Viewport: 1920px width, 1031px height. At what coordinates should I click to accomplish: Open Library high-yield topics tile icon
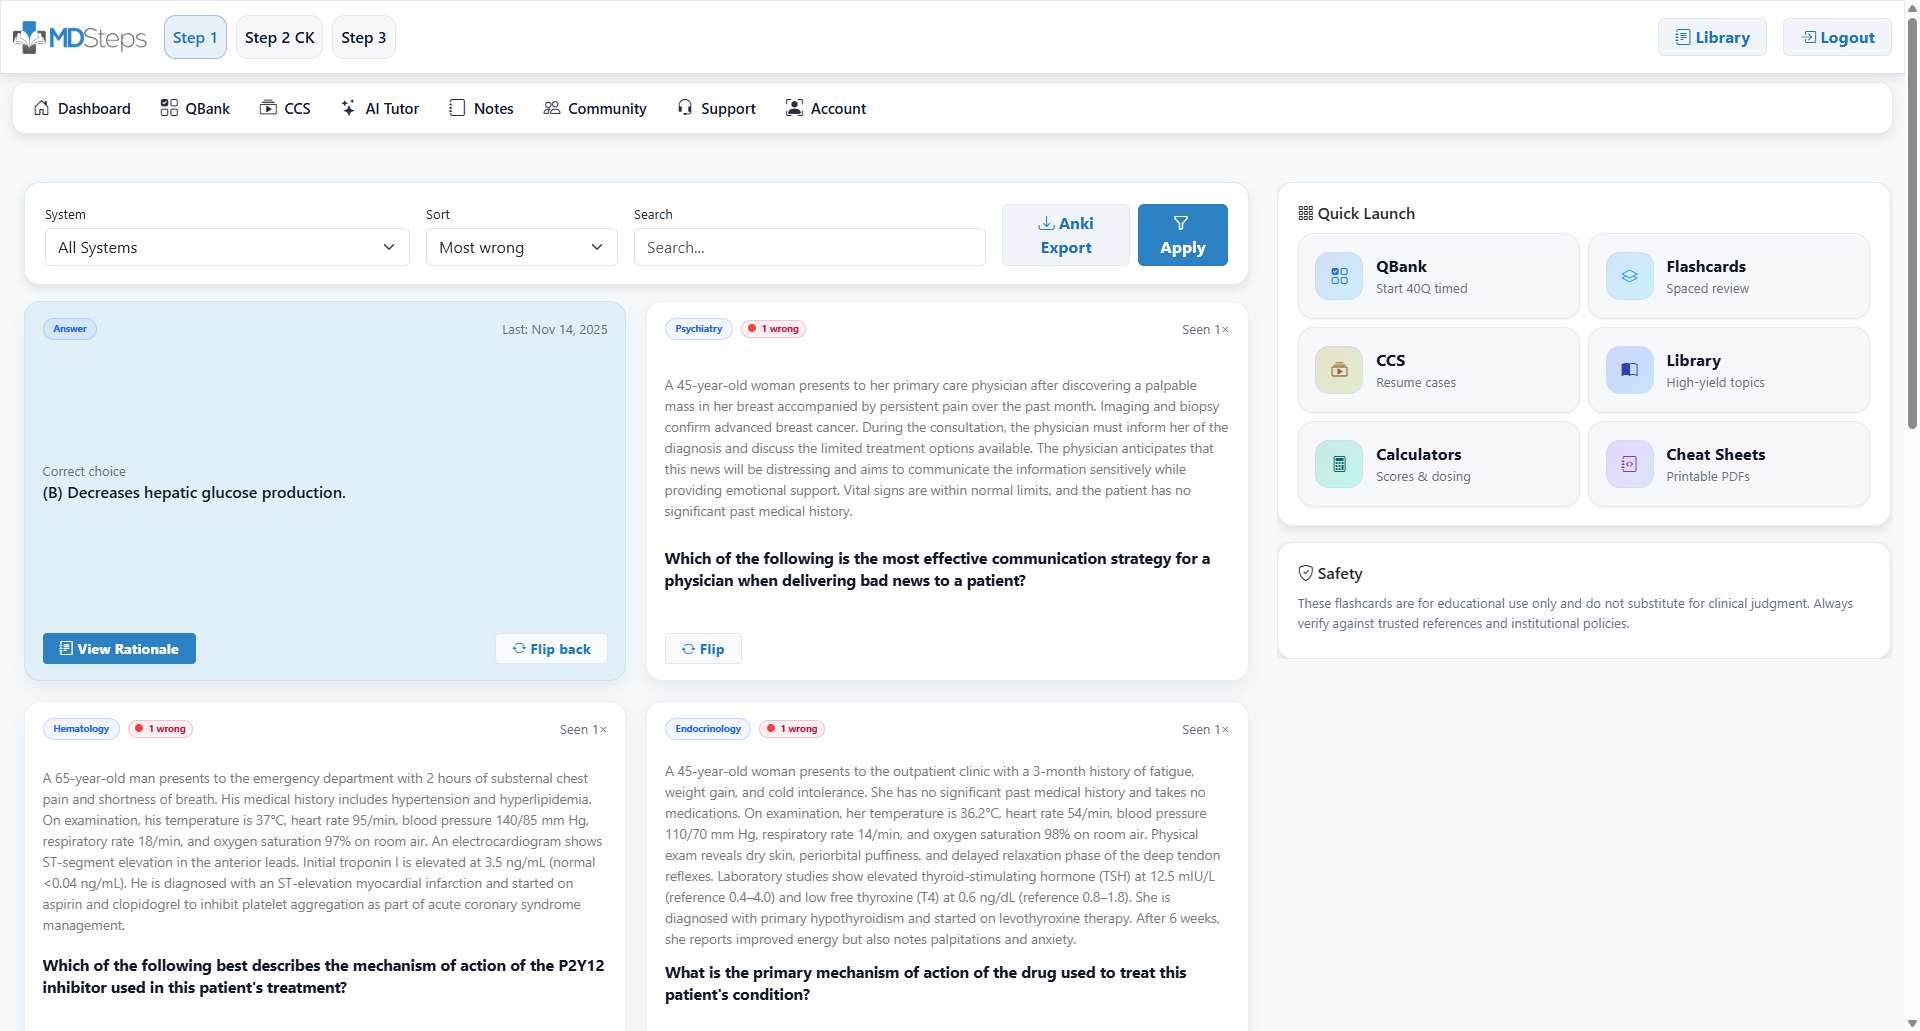[1629, 371]
